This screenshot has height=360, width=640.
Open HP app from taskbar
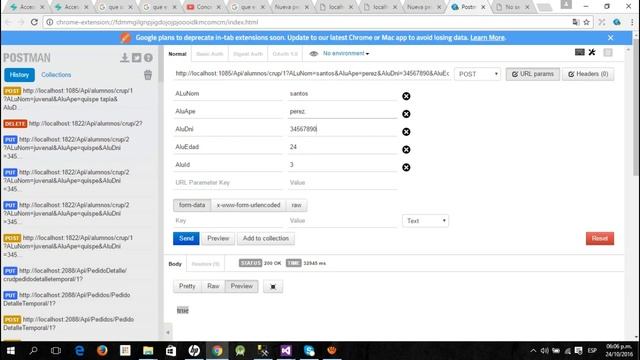[x=194, y=351]
